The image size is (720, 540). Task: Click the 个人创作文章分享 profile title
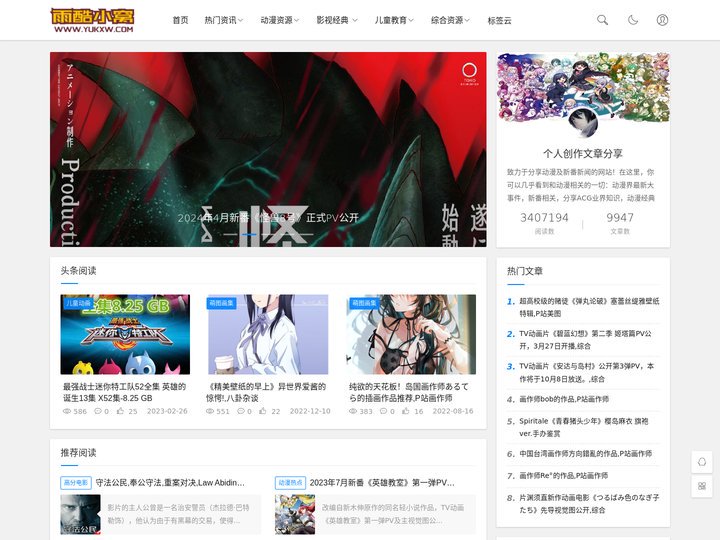click(583, 154)
